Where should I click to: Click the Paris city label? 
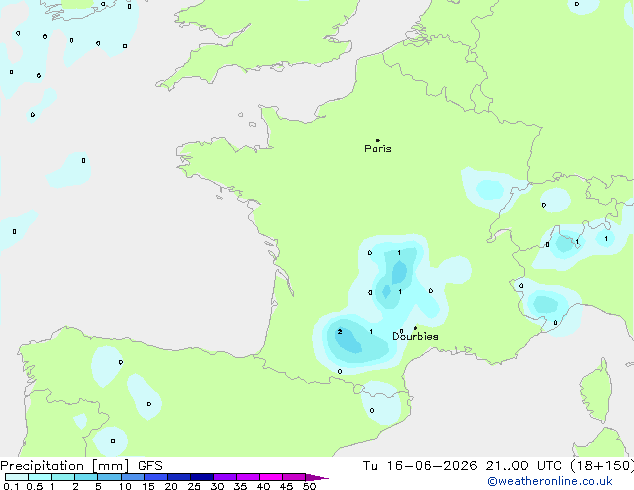click(378, 149)
